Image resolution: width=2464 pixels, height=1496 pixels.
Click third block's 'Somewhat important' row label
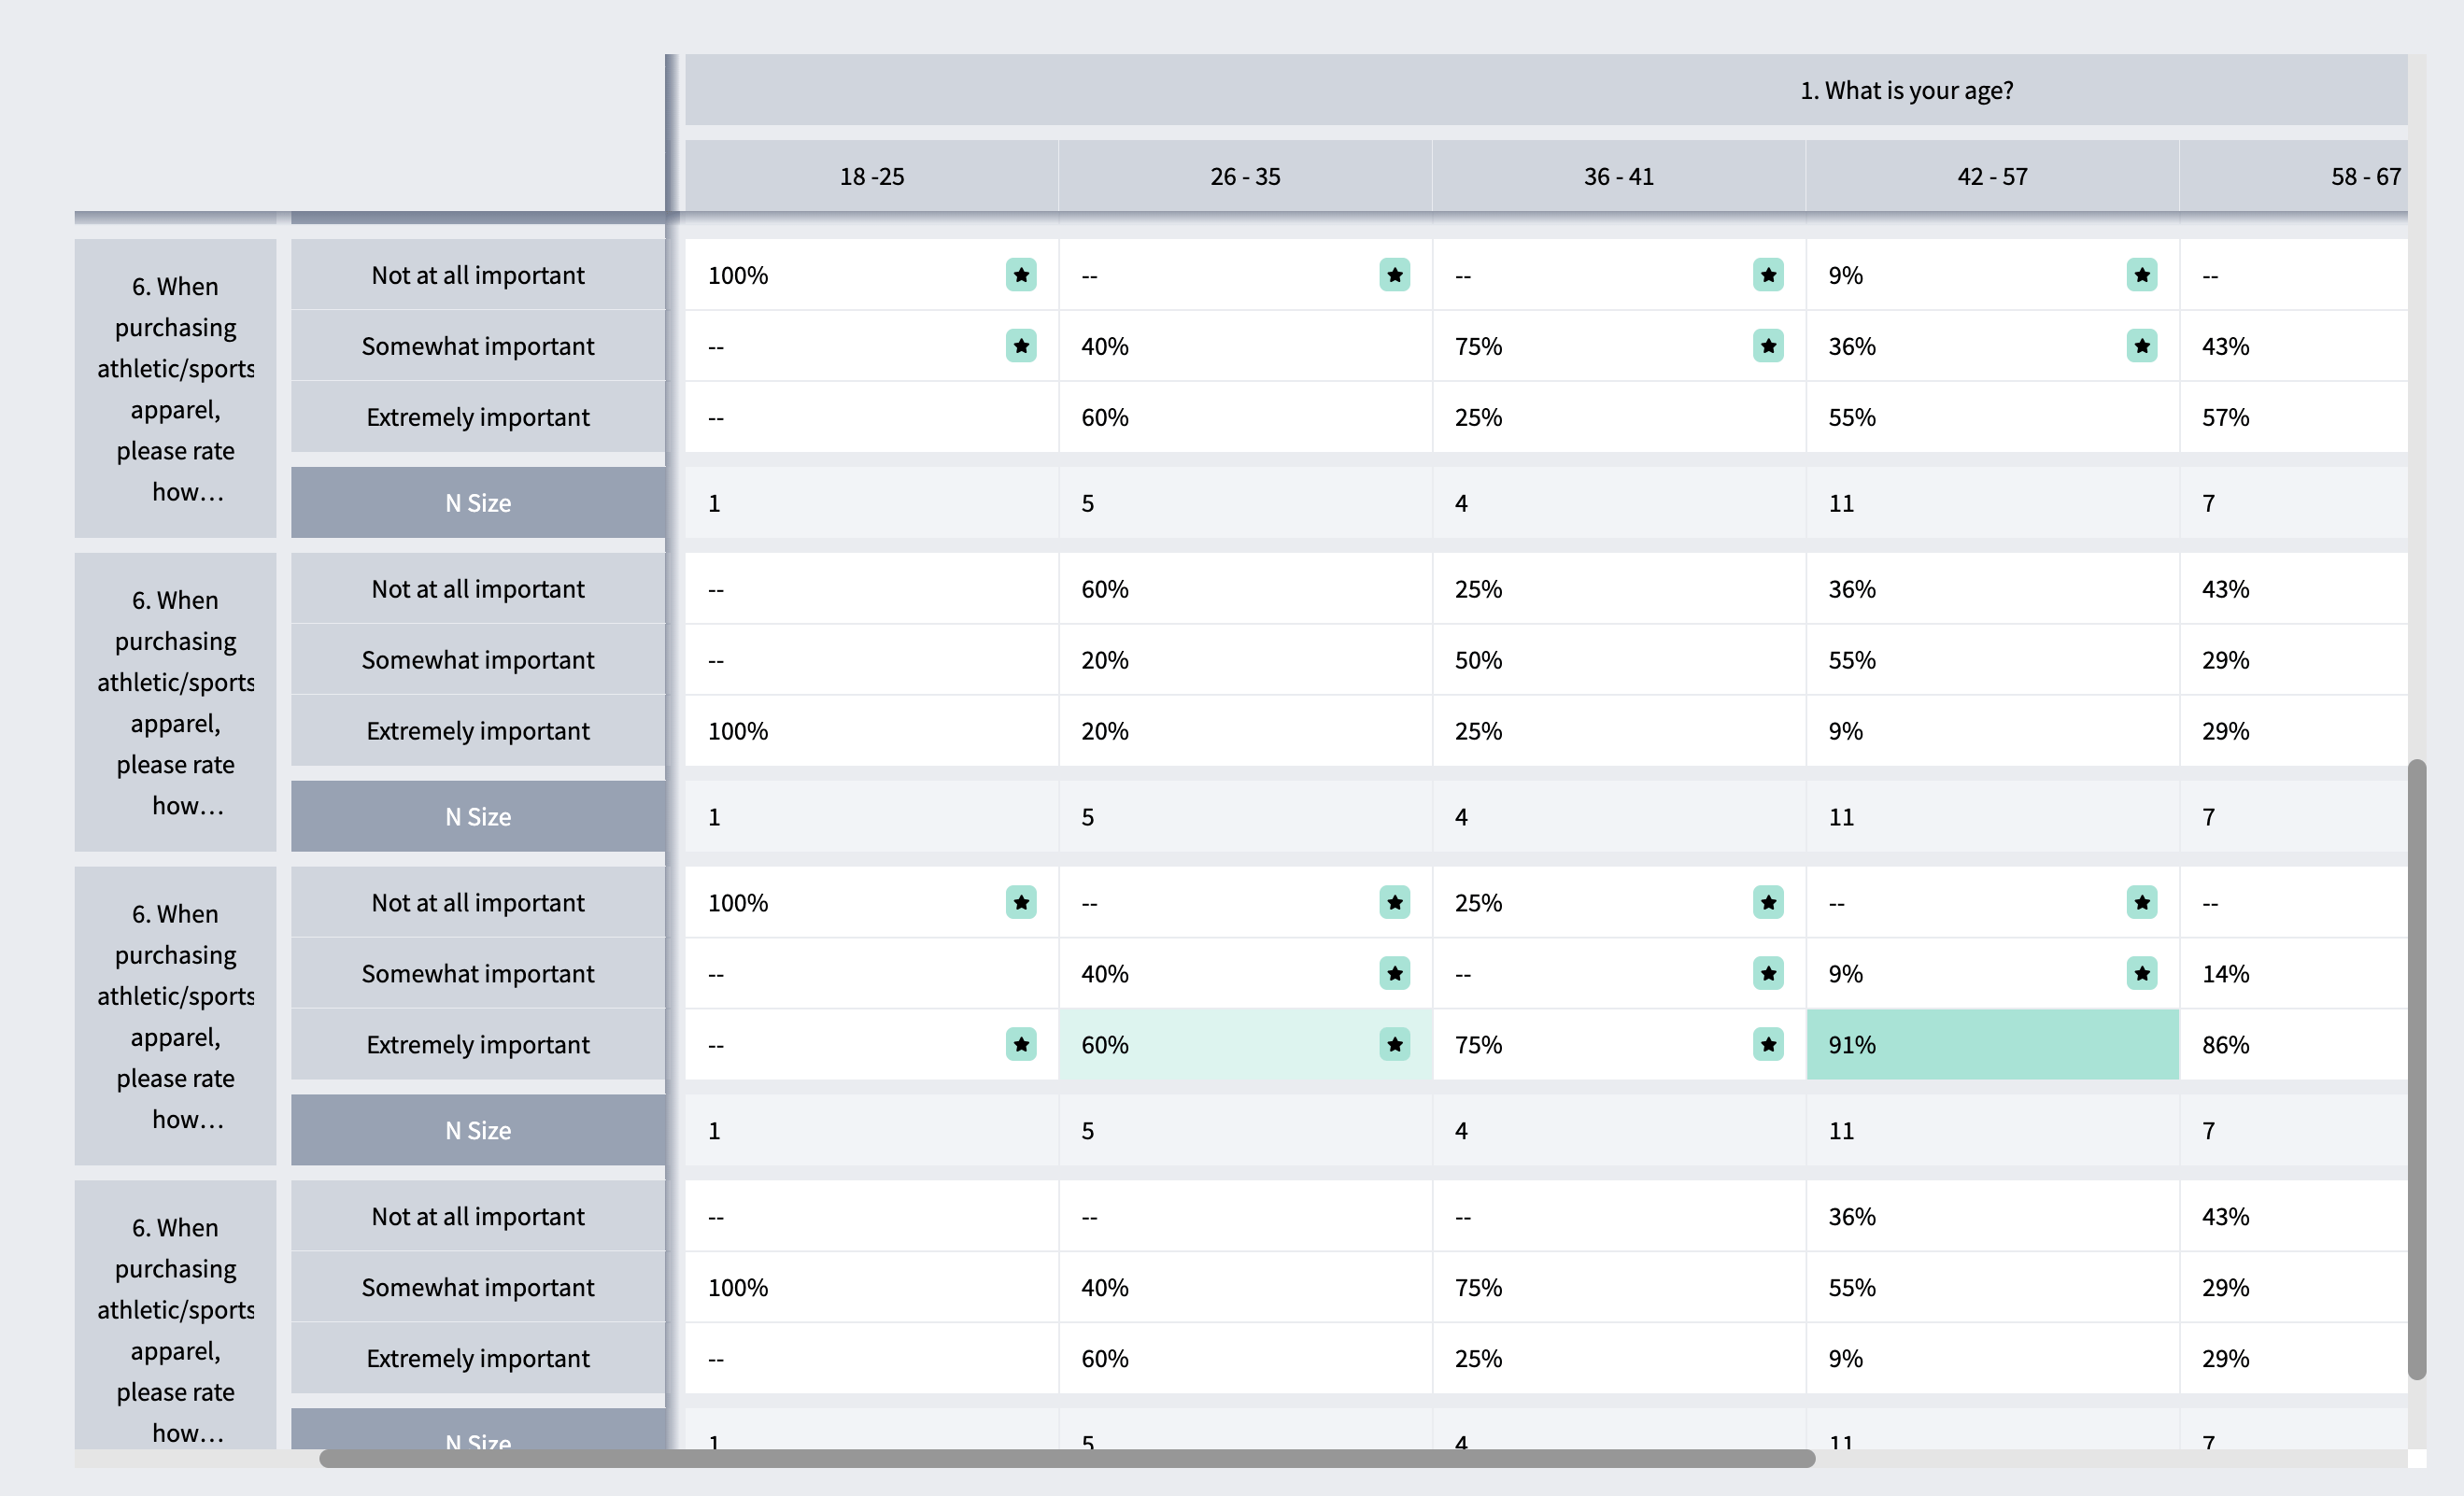(x=478, y=974)
